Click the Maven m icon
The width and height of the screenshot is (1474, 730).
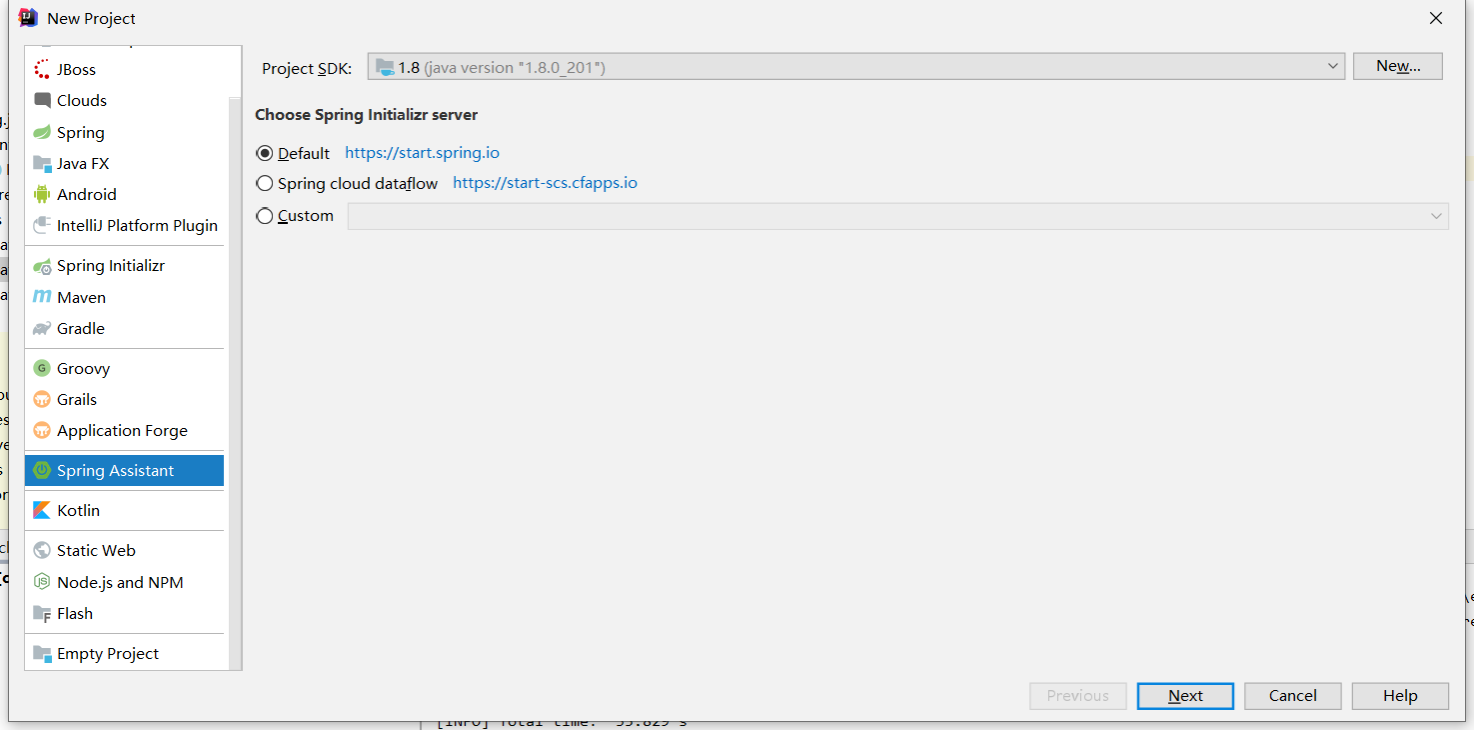(x=42, y=298)
